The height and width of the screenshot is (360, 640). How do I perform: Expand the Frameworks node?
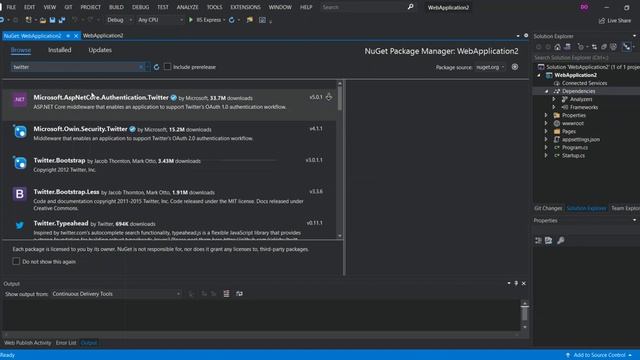click(554, 107)
